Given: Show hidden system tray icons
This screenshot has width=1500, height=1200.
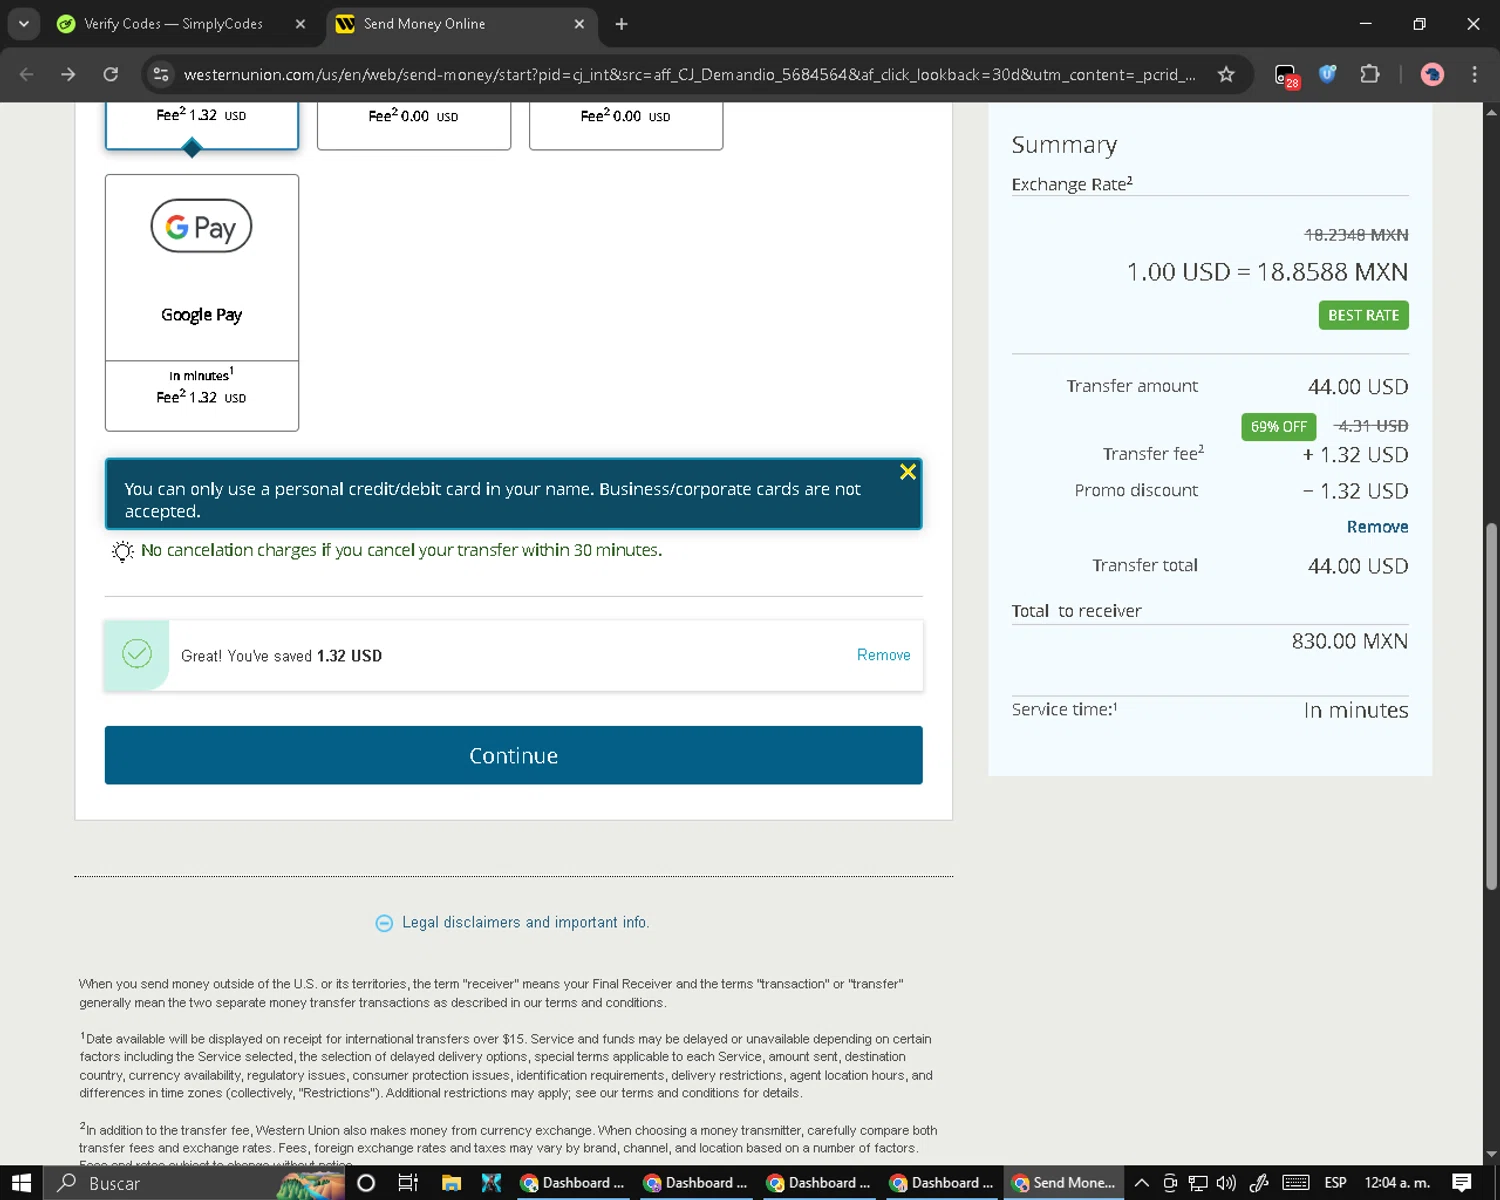Looking at the screenshot, I should pos(1141,1183).
